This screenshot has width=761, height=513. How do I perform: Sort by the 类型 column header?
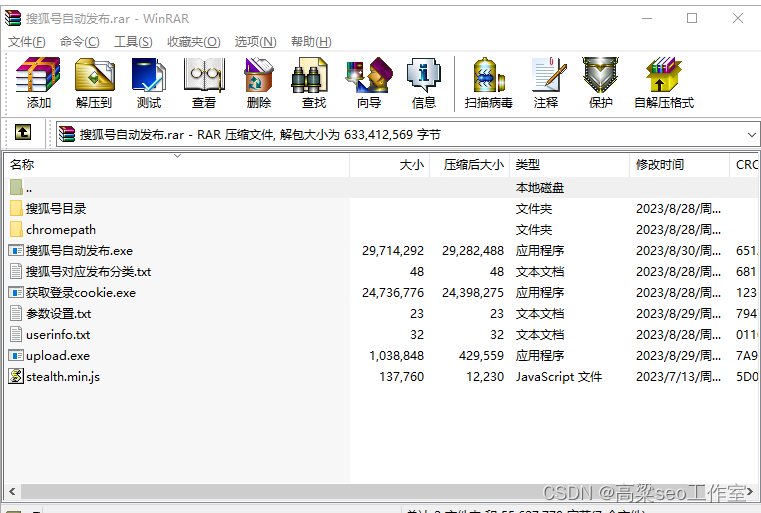click(x=569, y=165)
